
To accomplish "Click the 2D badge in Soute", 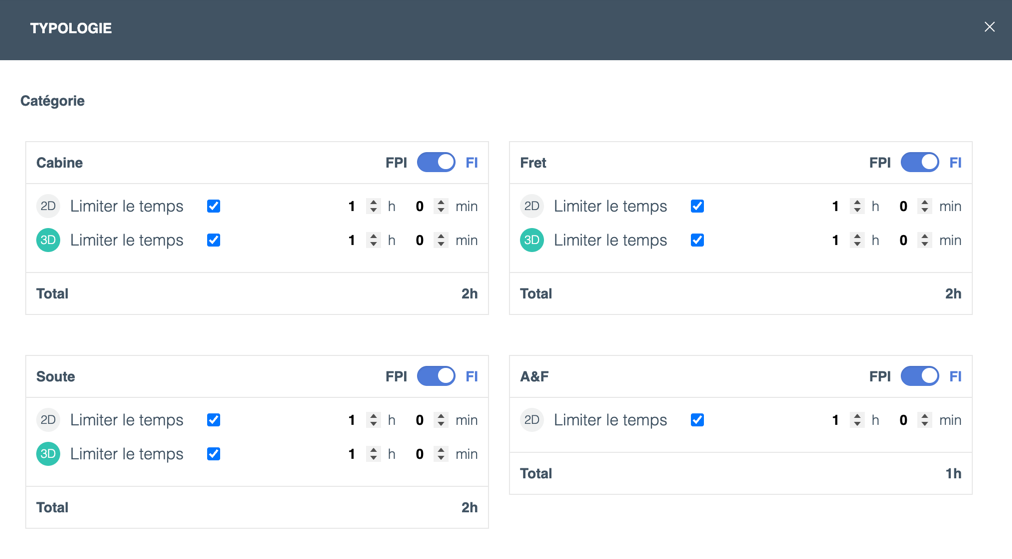I will click(48, 420).
